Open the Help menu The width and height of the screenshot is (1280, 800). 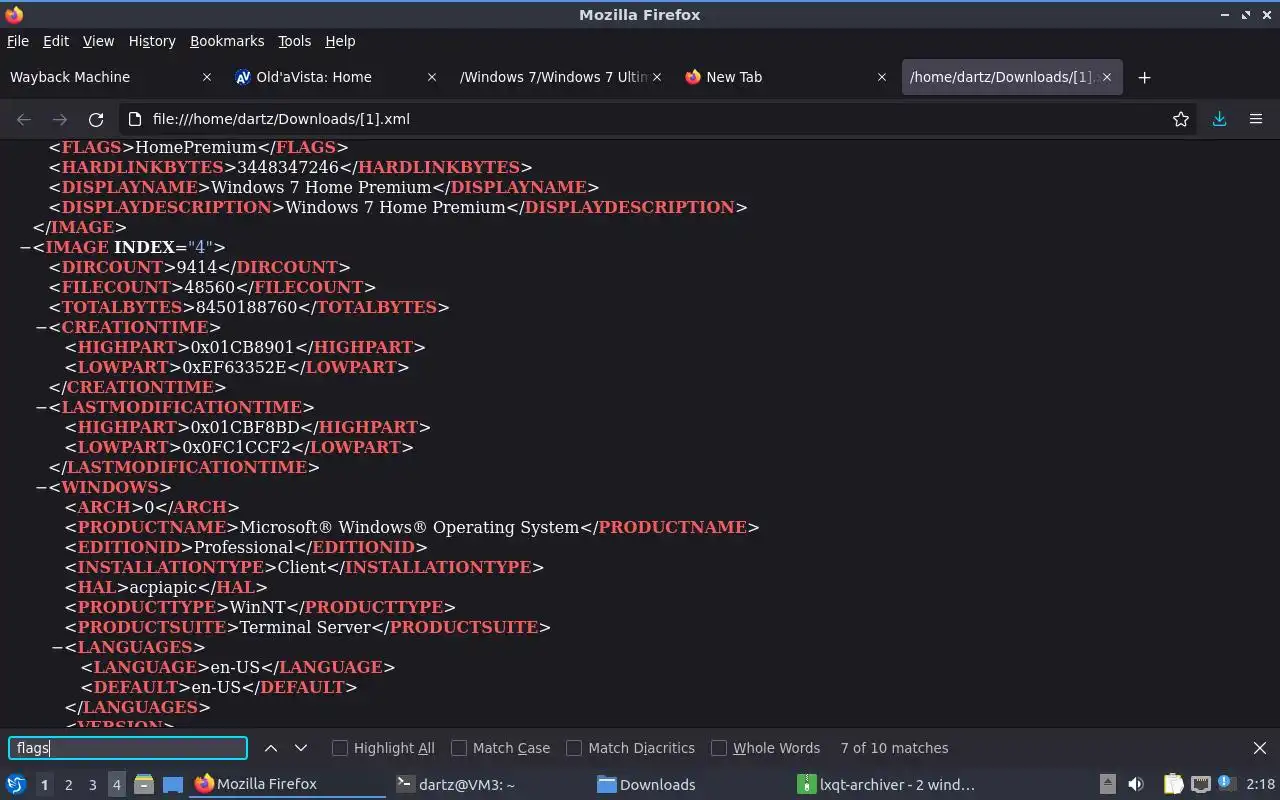click(340, 41)
